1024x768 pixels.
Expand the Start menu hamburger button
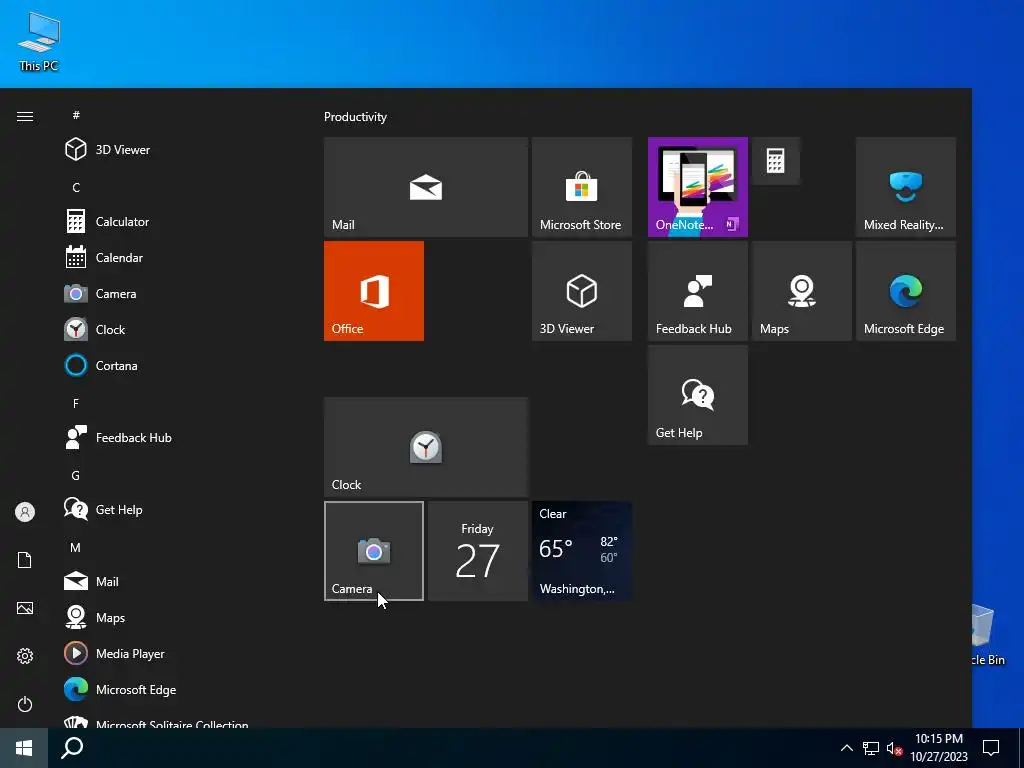pos(25,116)
